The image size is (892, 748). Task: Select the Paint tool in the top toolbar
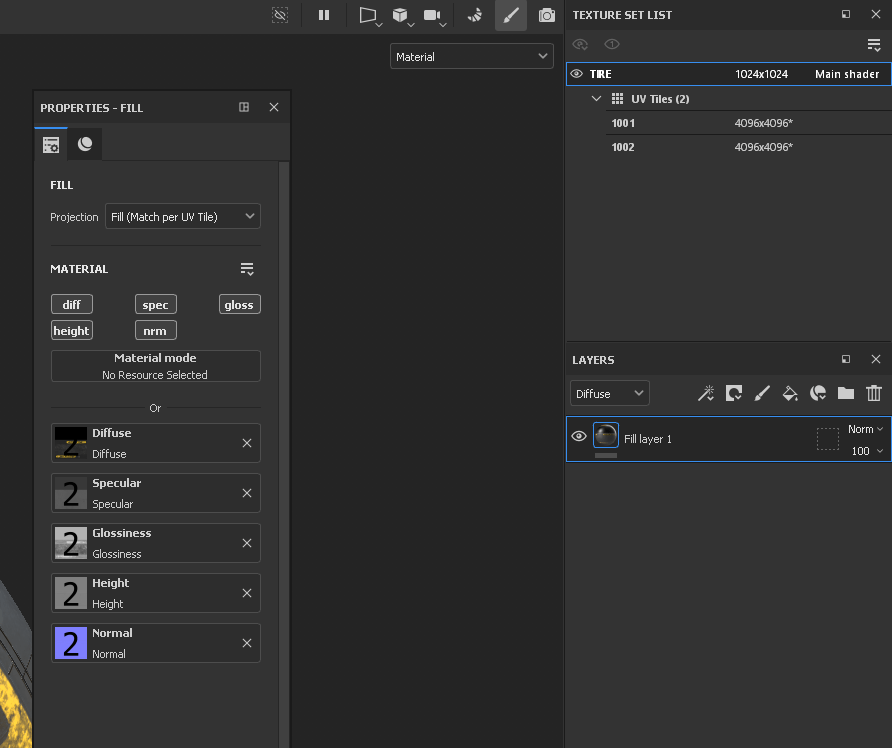click(x=511, y=15)
